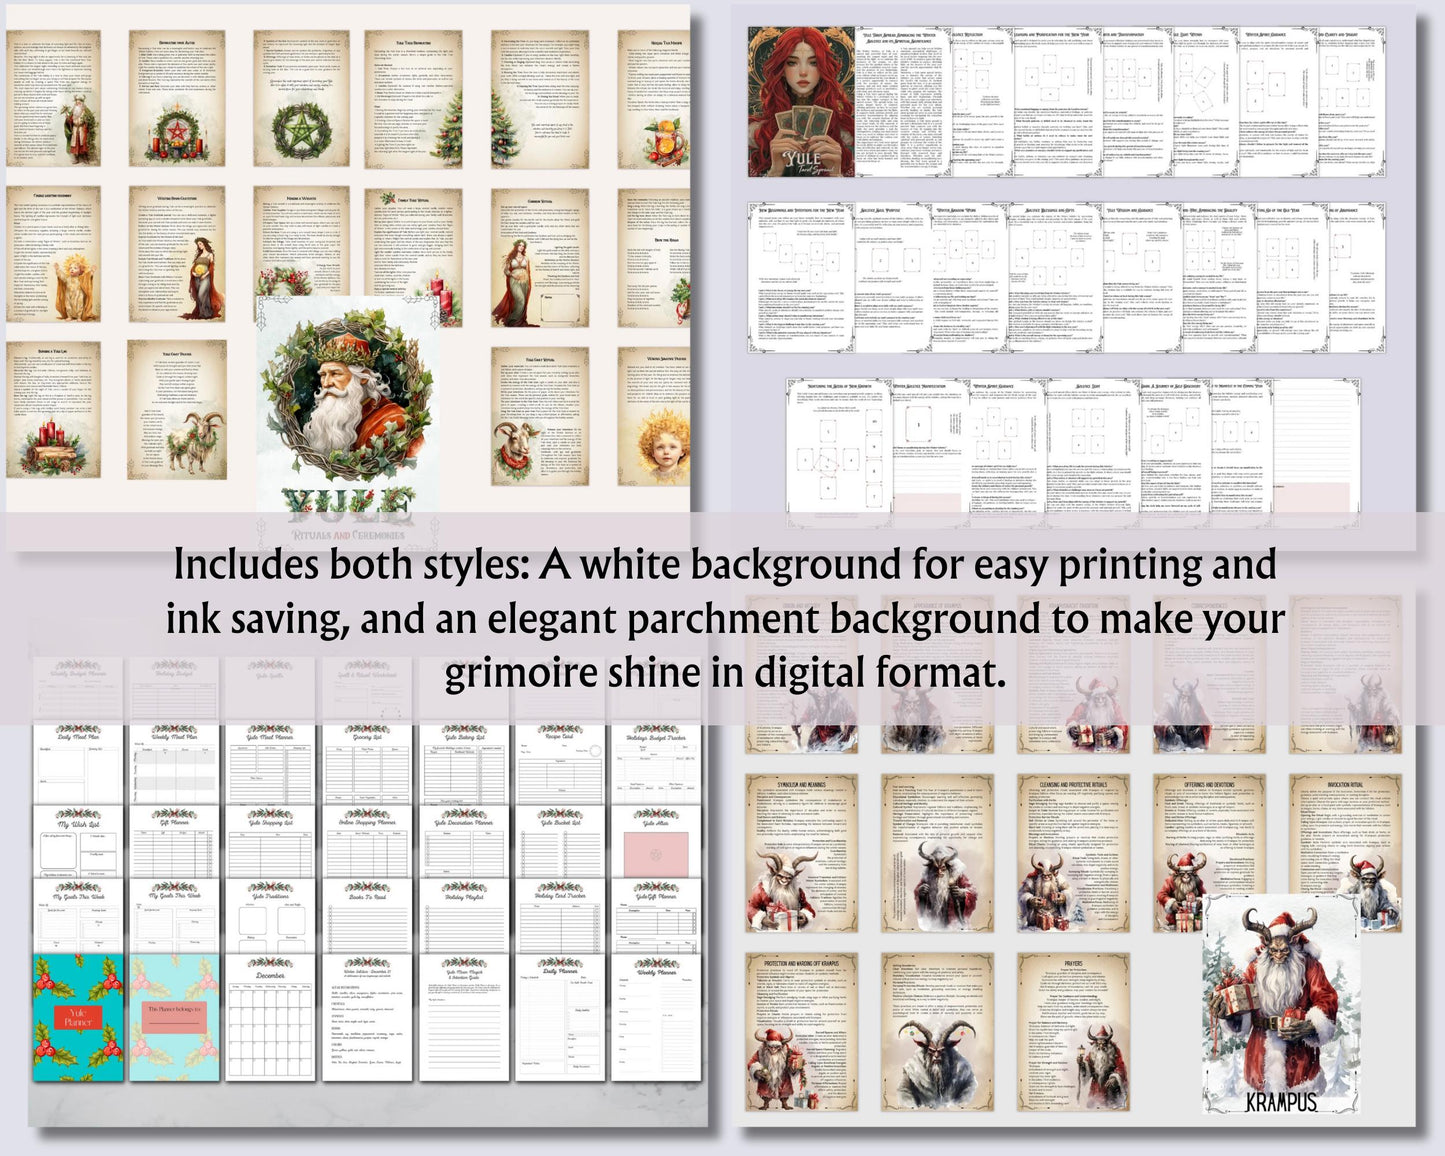Viewport: 1445px width, 1156px height.
Task: Click the 'Includes both styles' banner text
Action: click(724, 618)
